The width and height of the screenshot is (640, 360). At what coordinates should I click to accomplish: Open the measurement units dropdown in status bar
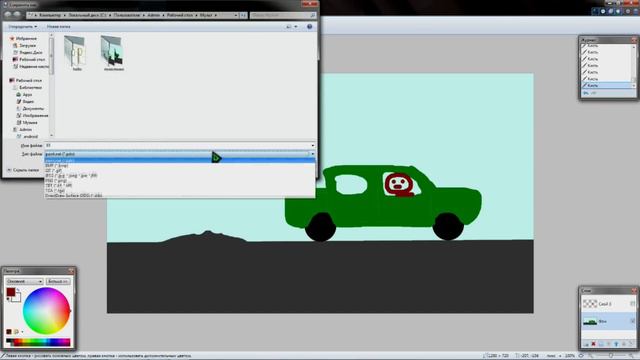click(x=553, y=356)
